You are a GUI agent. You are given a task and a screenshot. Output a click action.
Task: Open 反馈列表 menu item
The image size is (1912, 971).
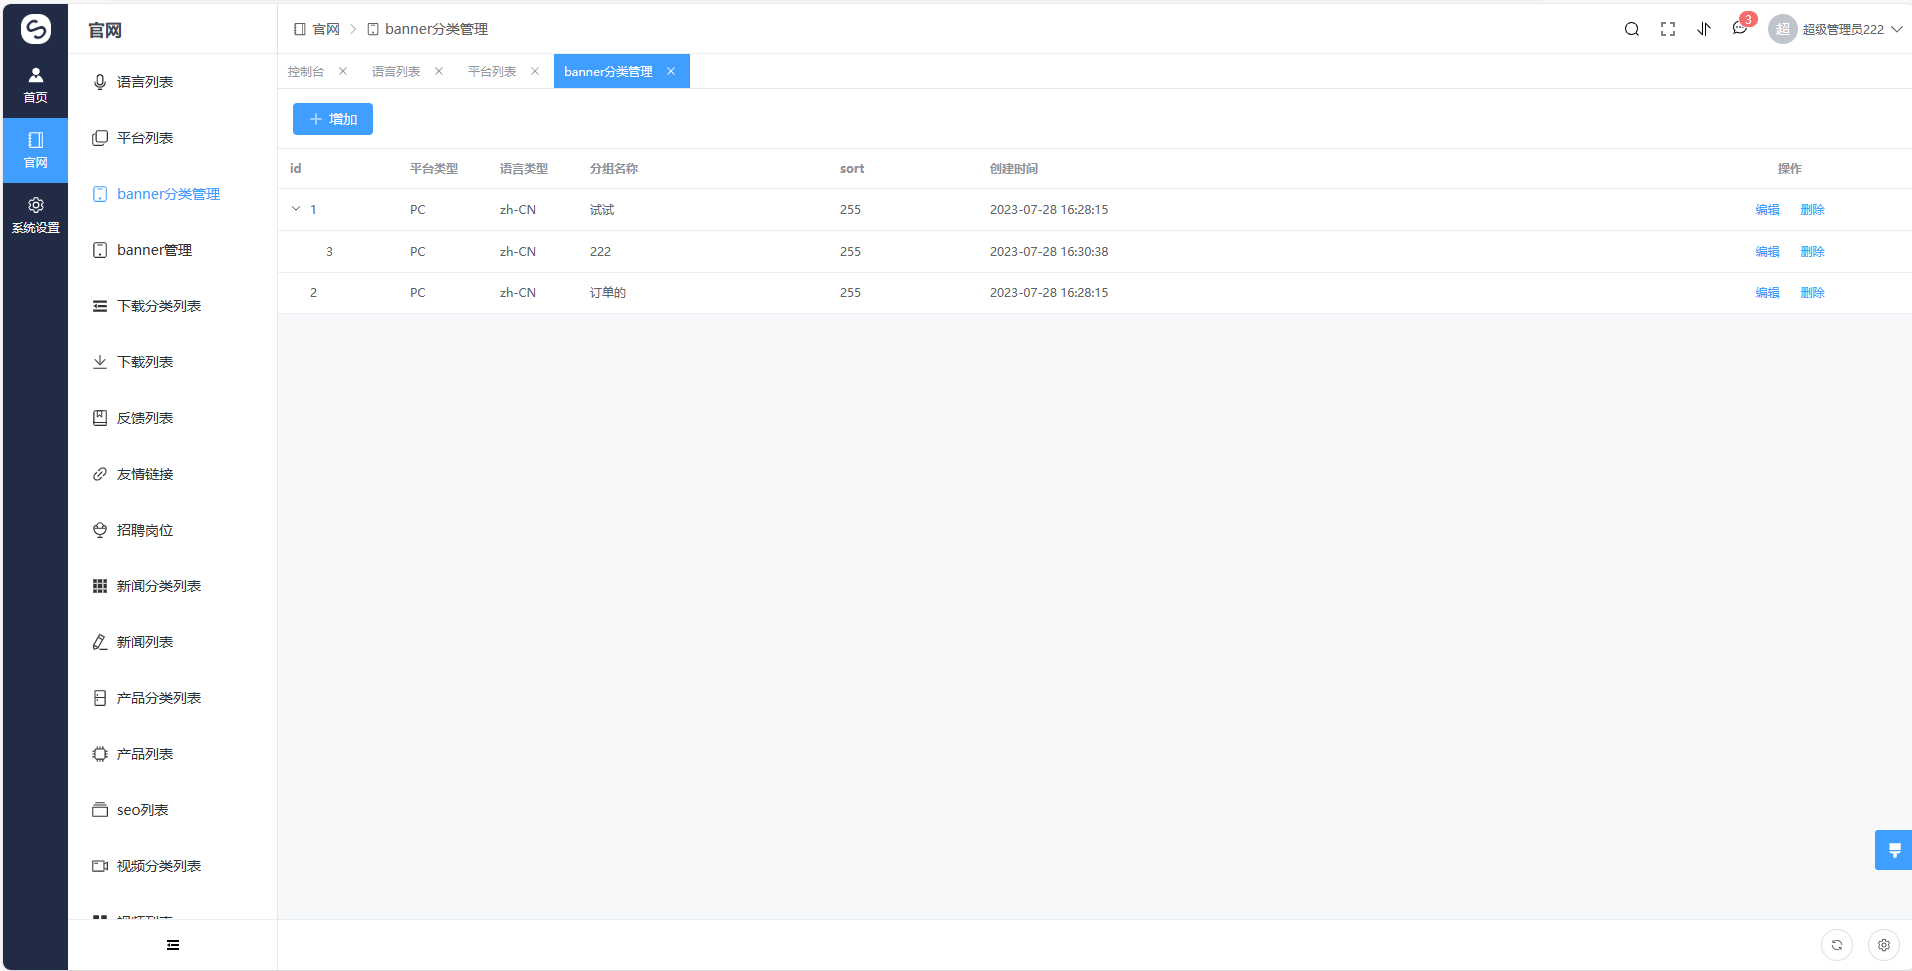coord(172,418)
